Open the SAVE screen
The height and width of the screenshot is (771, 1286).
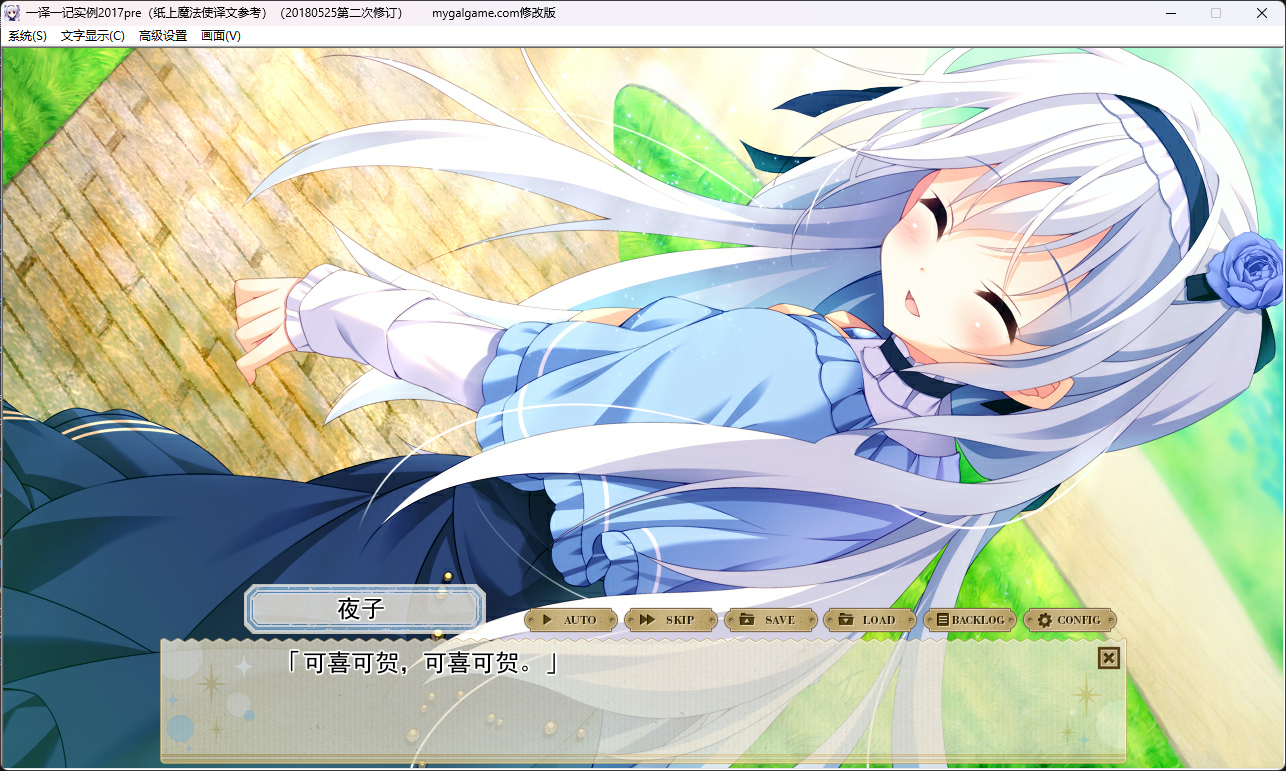click(770, 620)
